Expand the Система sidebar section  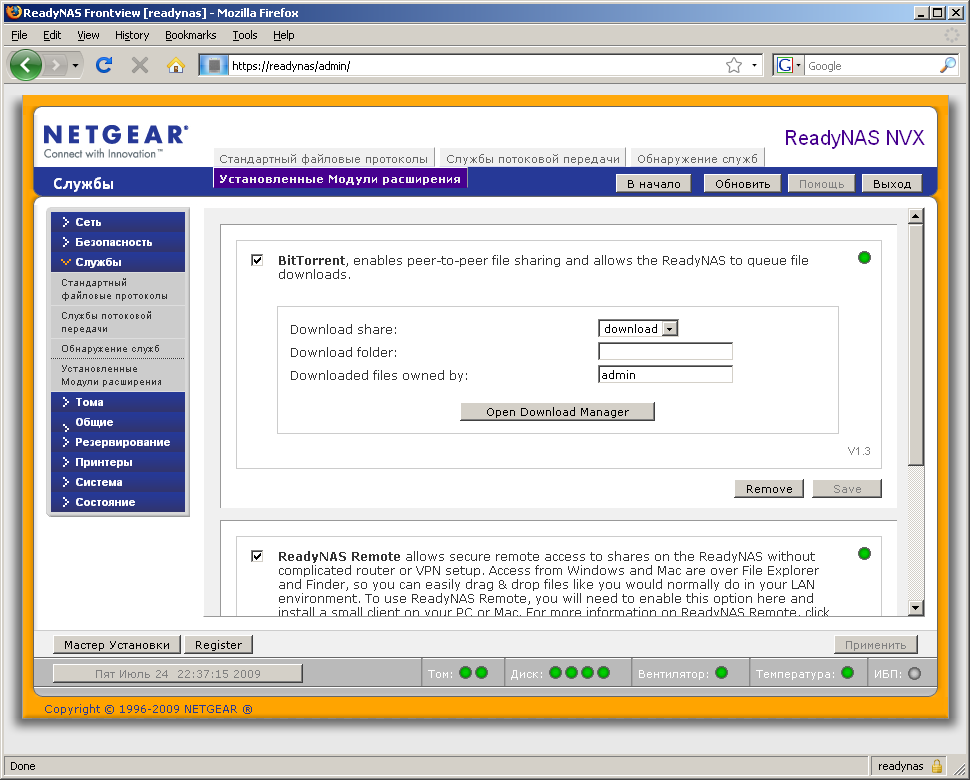[x=118, y=482]
